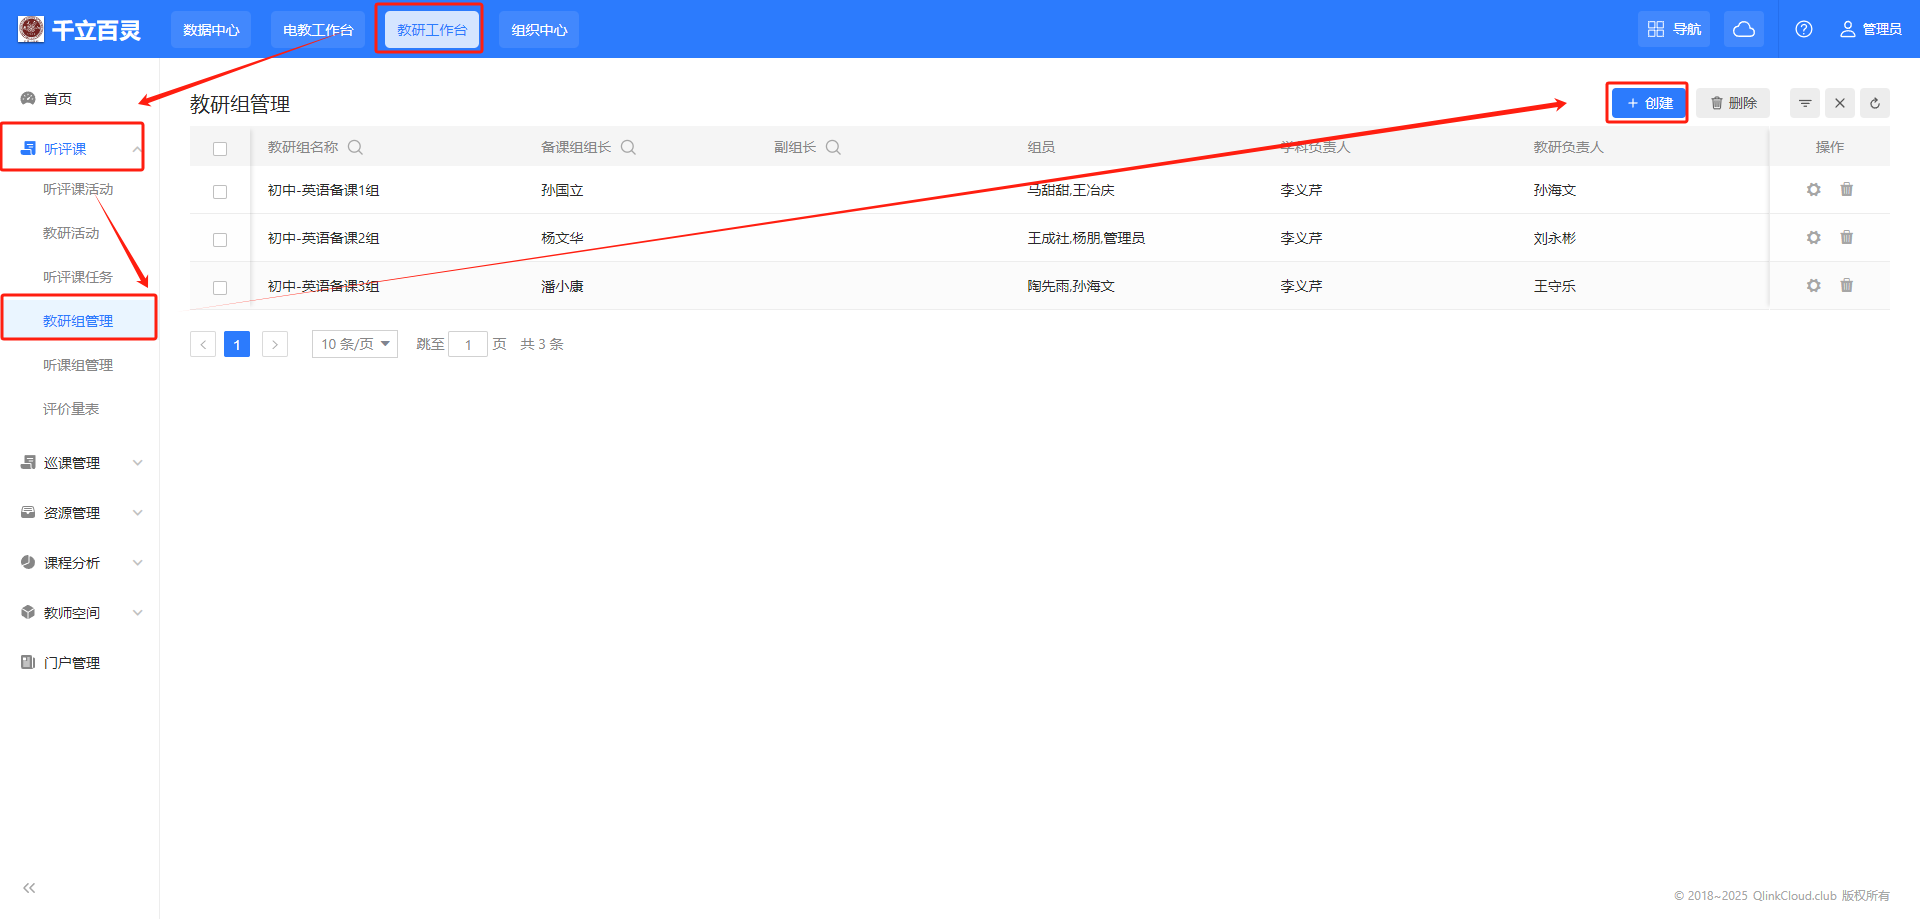
Task: Open the 10 条/页 page size dropdown
Action: click(x=354, y=344)
